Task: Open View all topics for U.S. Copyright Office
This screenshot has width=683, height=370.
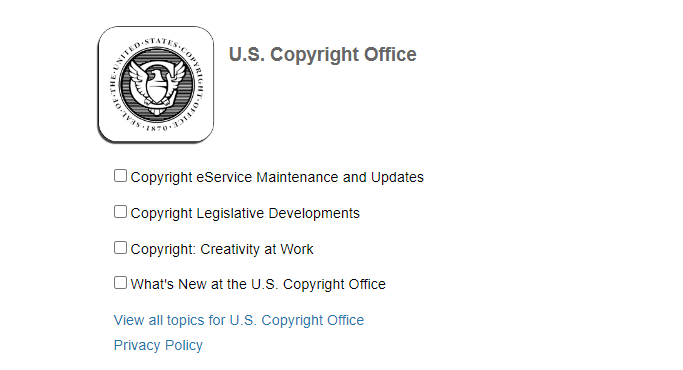Action: [239, 320]
